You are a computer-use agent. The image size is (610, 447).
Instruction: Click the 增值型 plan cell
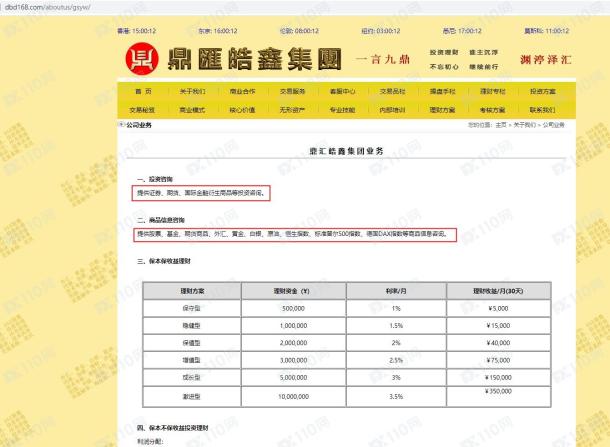click(191, 360)
